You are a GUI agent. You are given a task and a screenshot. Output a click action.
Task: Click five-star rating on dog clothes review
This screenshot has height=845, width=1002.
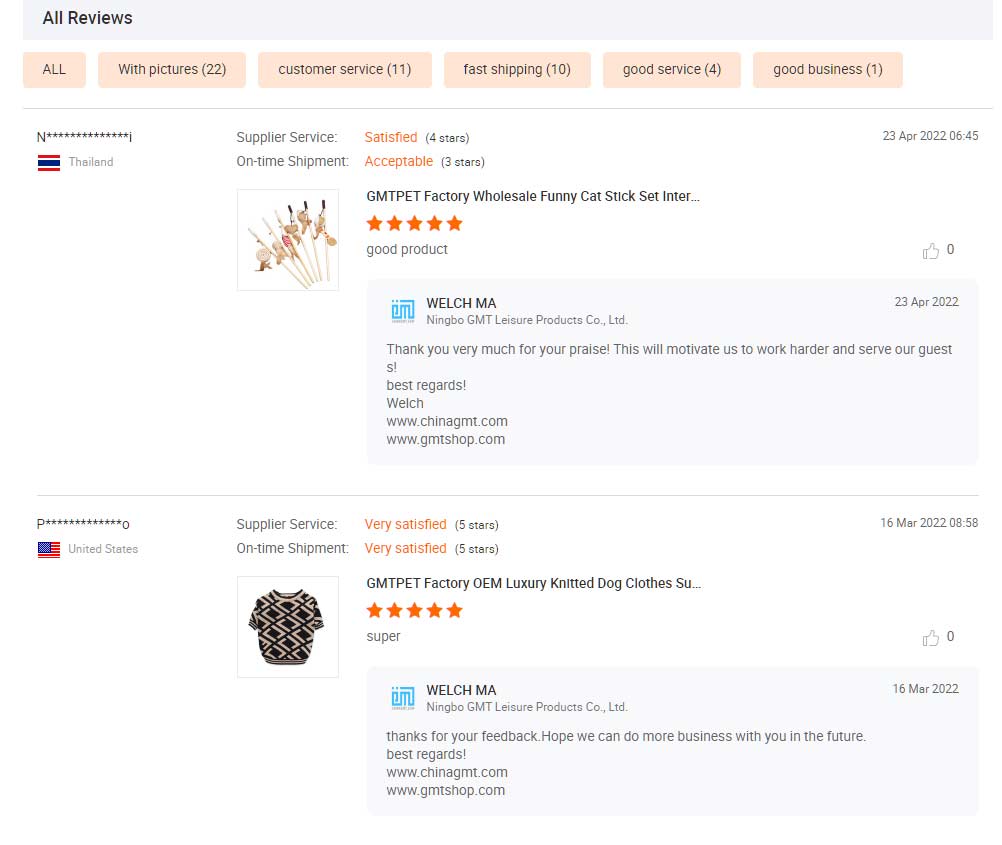point(414,610)
